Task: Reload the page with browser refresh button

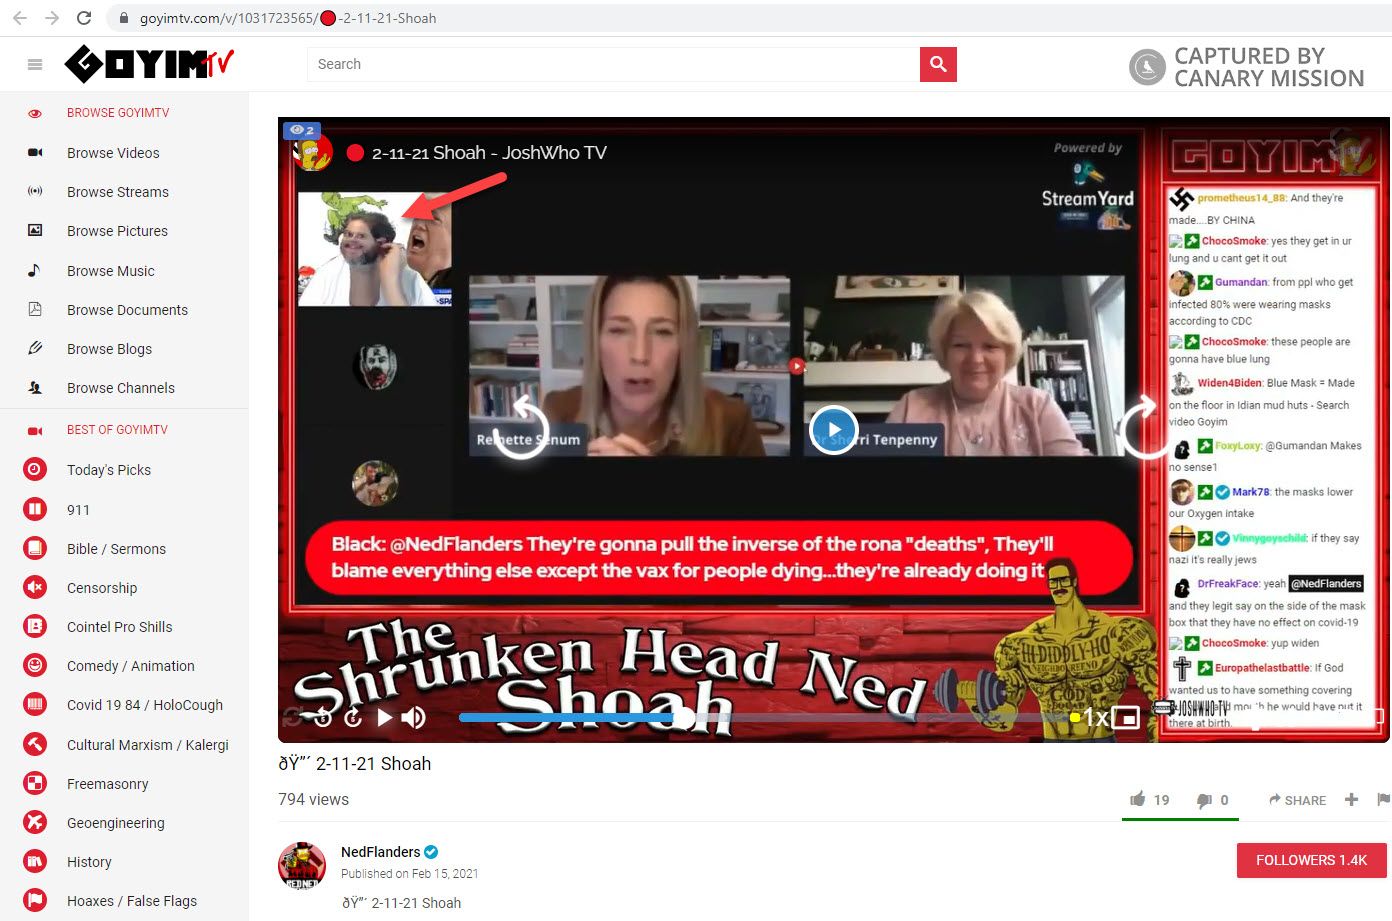Action: pyautogui.click(x=84, y=18)
